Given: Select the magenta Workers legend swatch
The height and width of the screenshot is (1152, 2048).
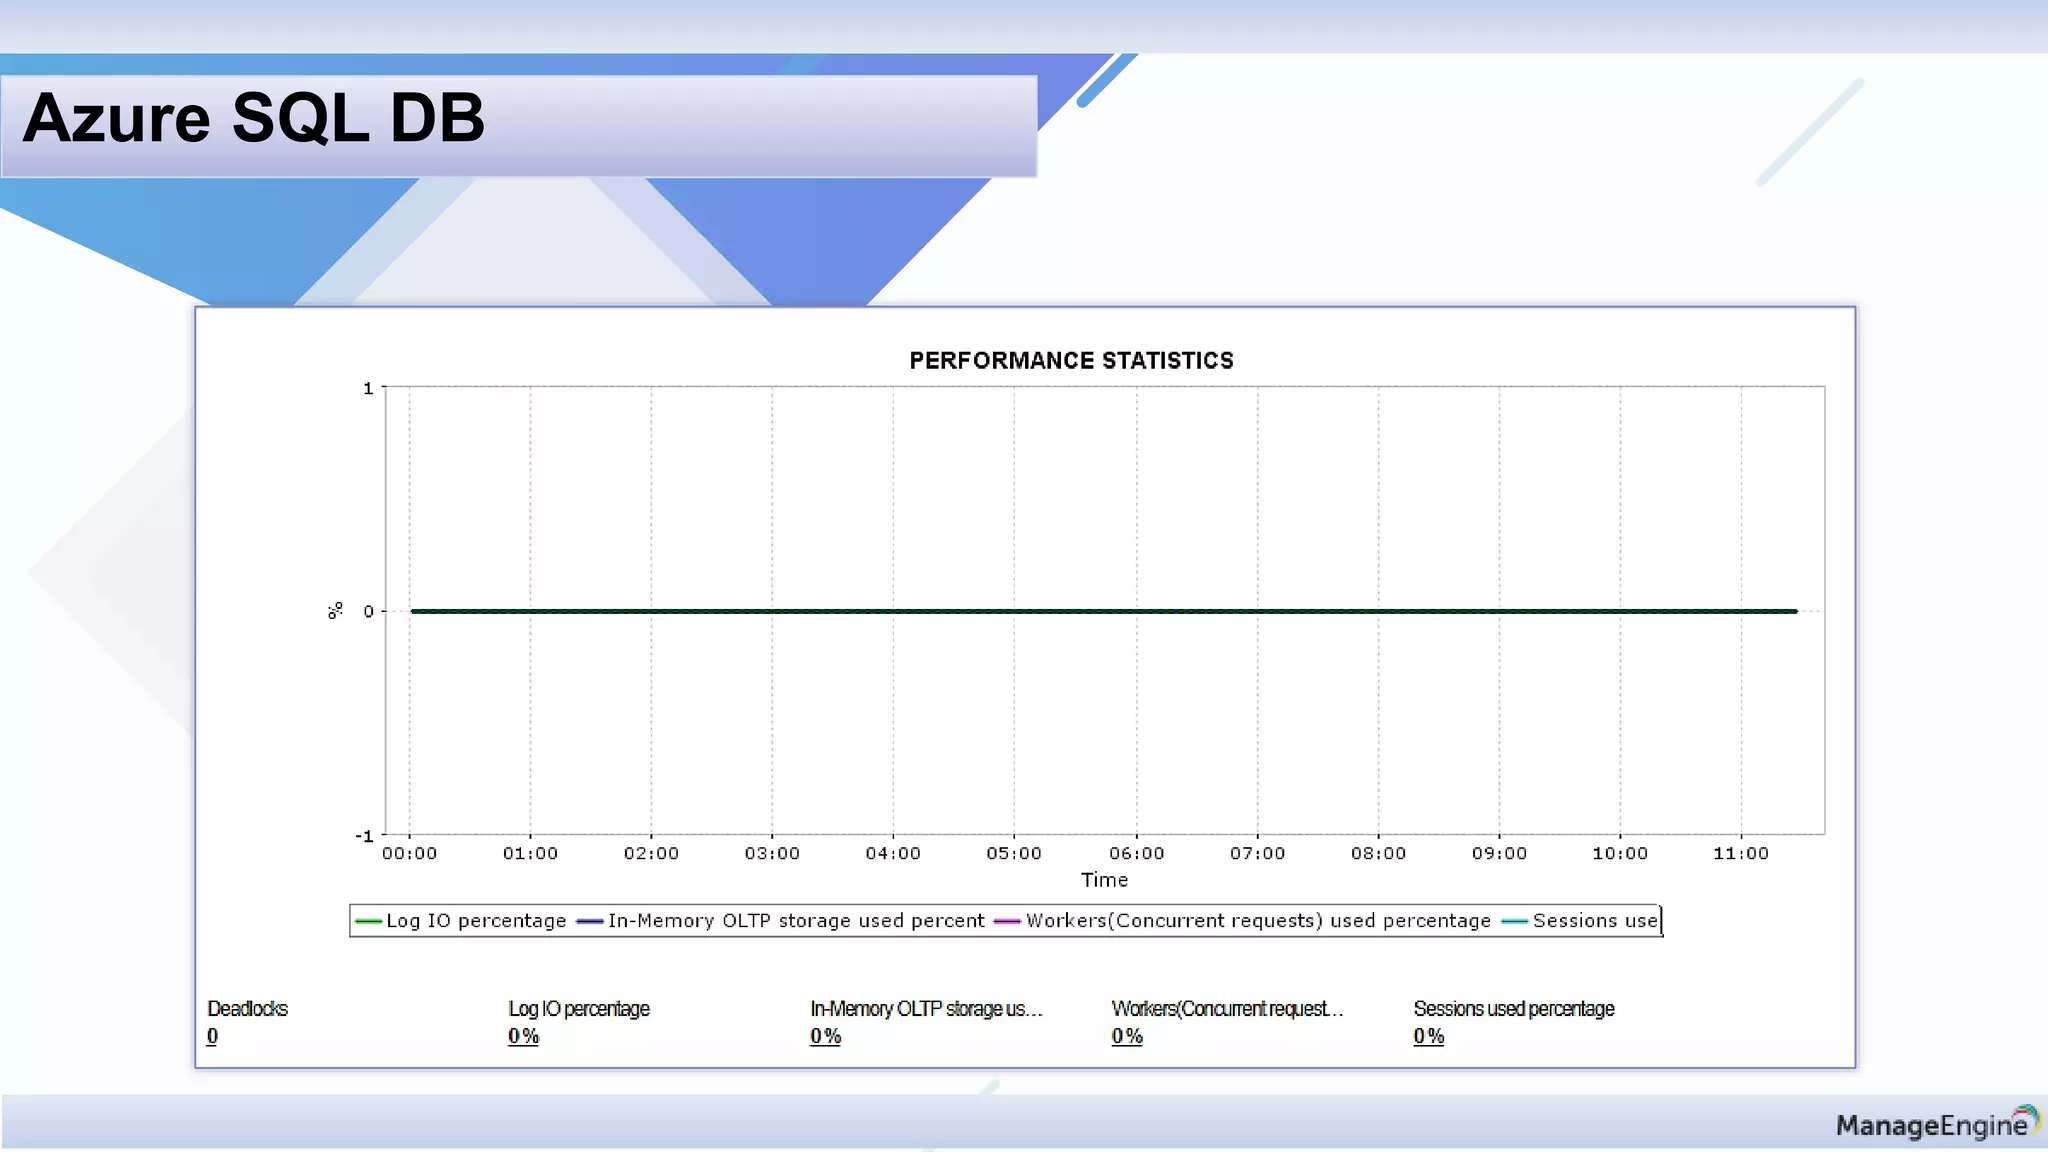Looking at the screenshot, I should (x=1007, y=921).
